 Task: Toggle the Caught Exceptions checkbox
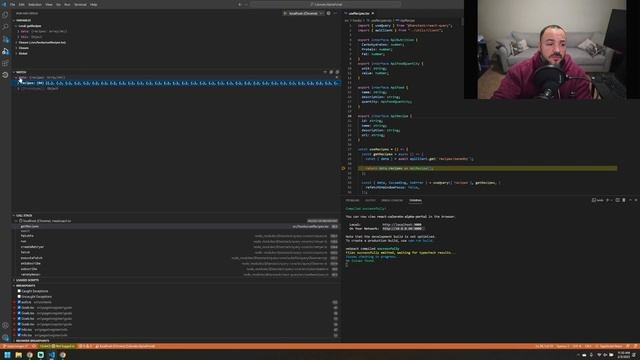point(19,291)
